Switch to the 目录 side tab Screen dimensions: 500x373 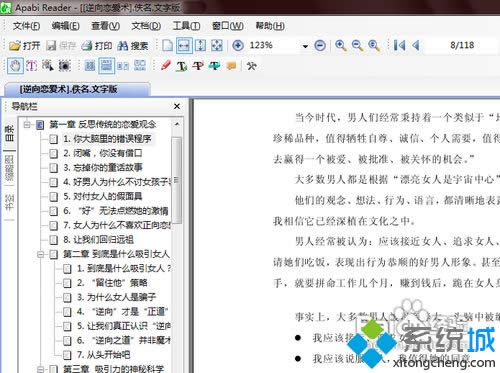click(9, 133)
